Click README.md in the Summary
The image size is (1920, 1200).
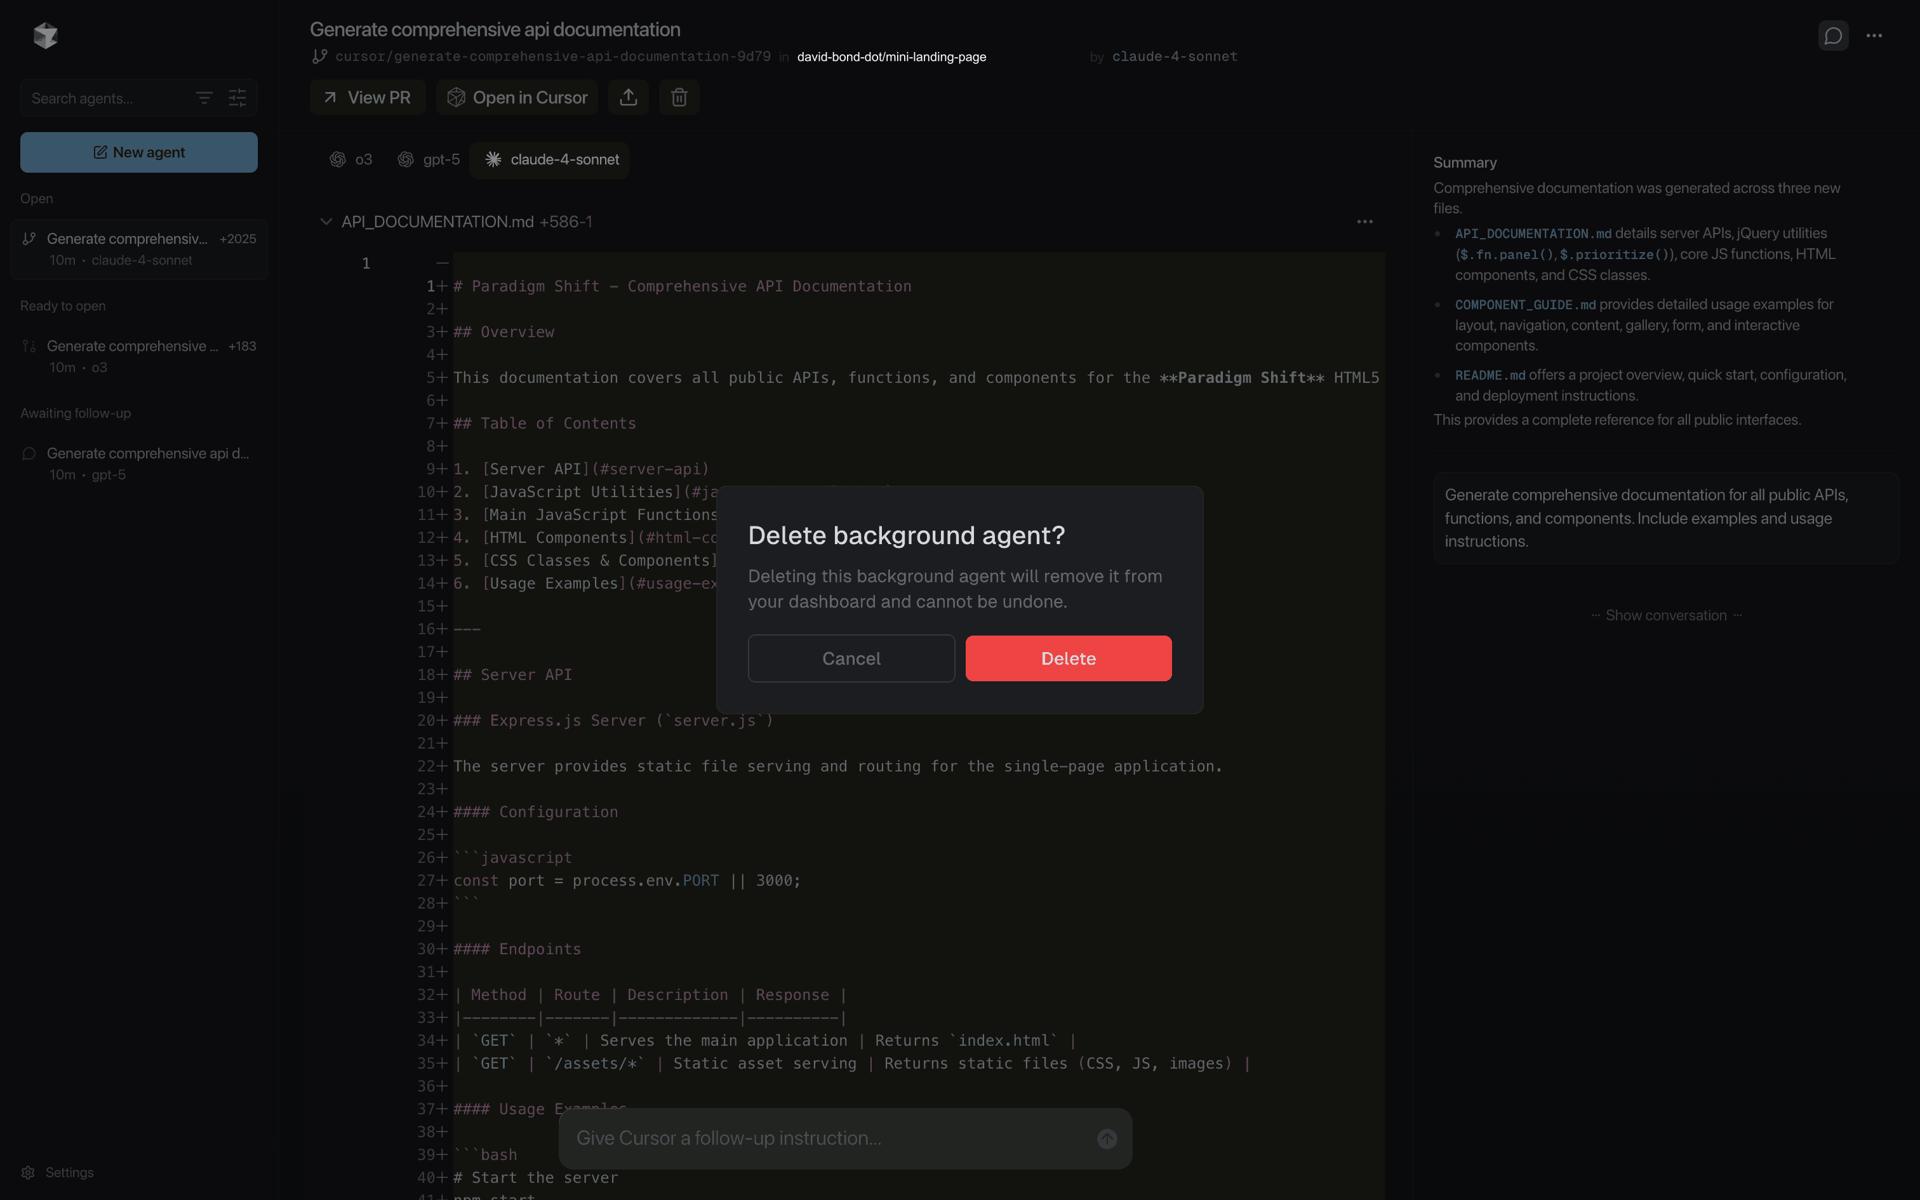tap(1490, 375)
